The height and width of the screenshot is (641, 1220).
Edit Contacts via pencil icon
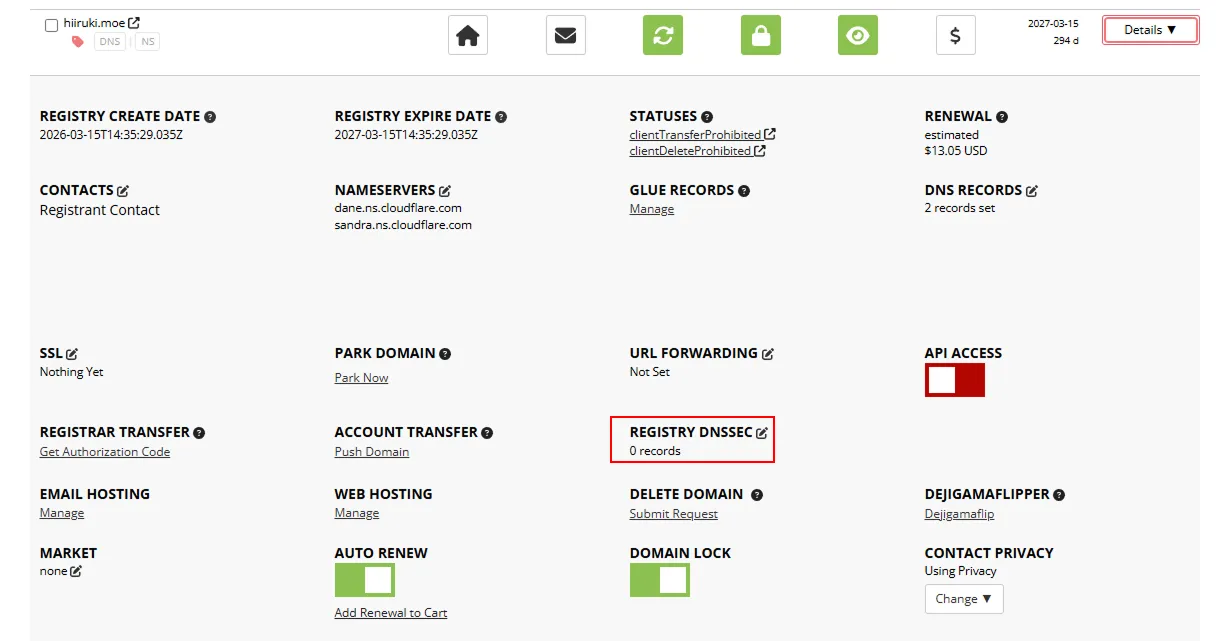[x=123, y=190]
